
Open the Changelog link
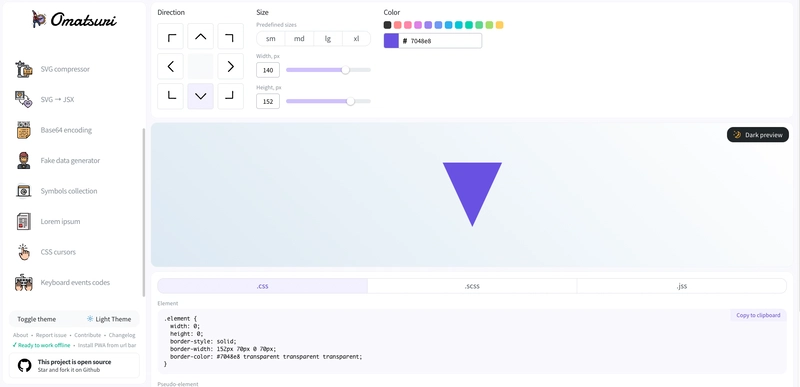pos(122,335)
